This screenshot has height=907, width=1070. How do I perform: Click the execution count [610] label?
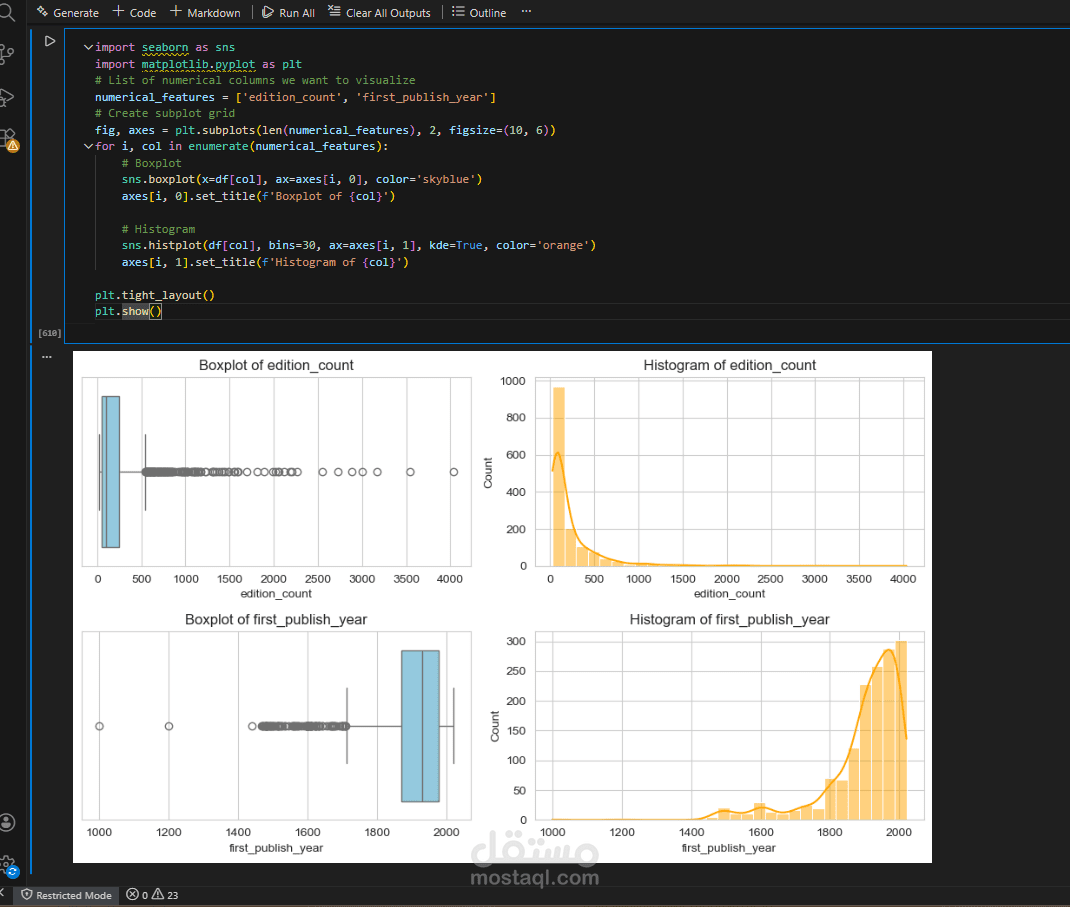coord(50,333)
